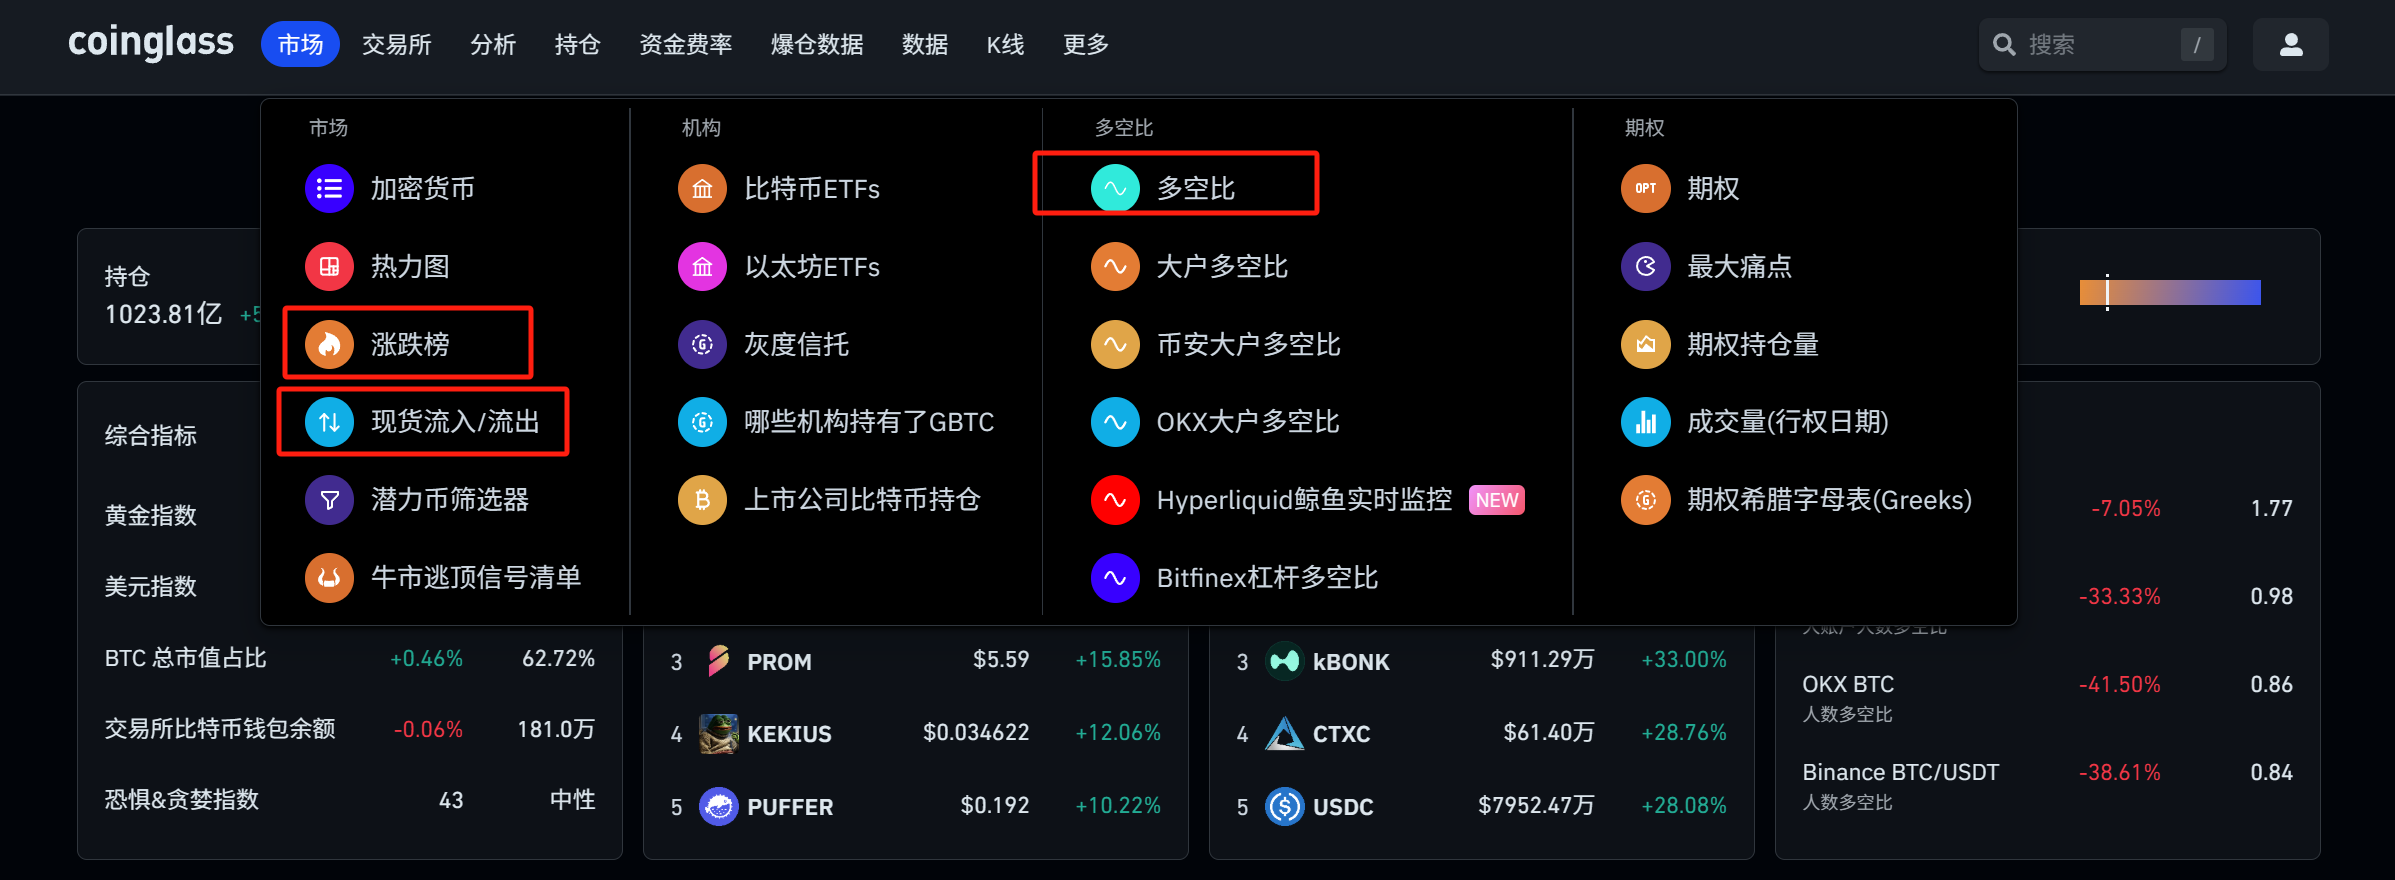Viewport: 2395px width, 880px height.
Task: Click the 综合指标 heading
Action: (151, 435)
